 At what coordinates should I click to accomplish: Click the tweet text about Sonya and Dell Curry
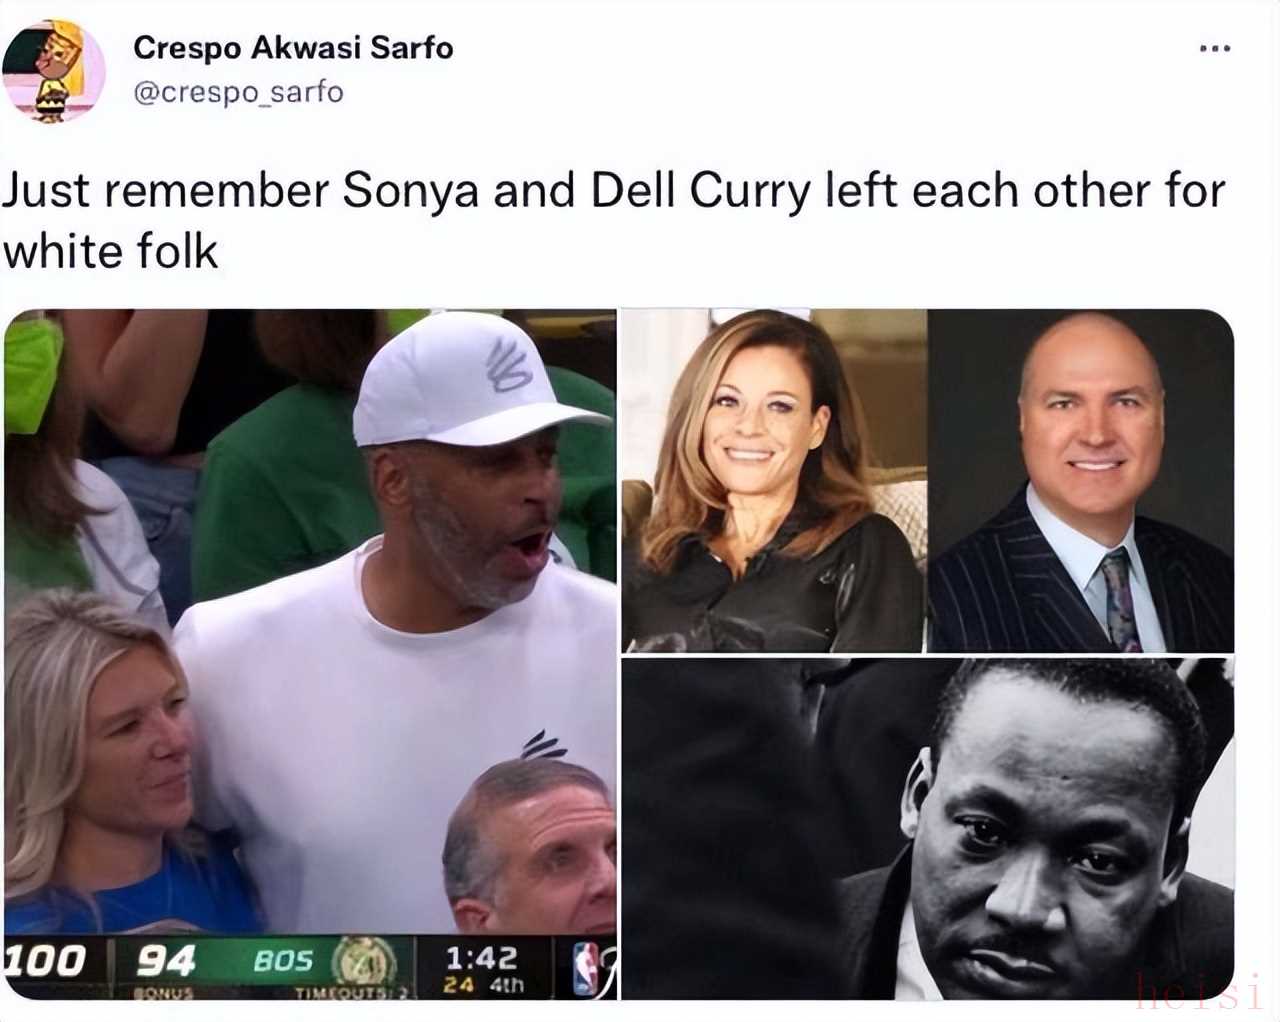tap(612, 220)
